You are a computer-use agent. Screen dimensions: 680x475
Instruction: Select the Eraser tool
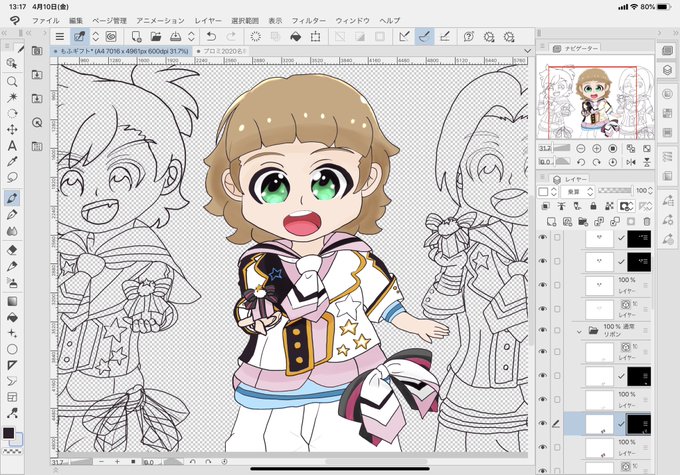click(x=12, y=250)
